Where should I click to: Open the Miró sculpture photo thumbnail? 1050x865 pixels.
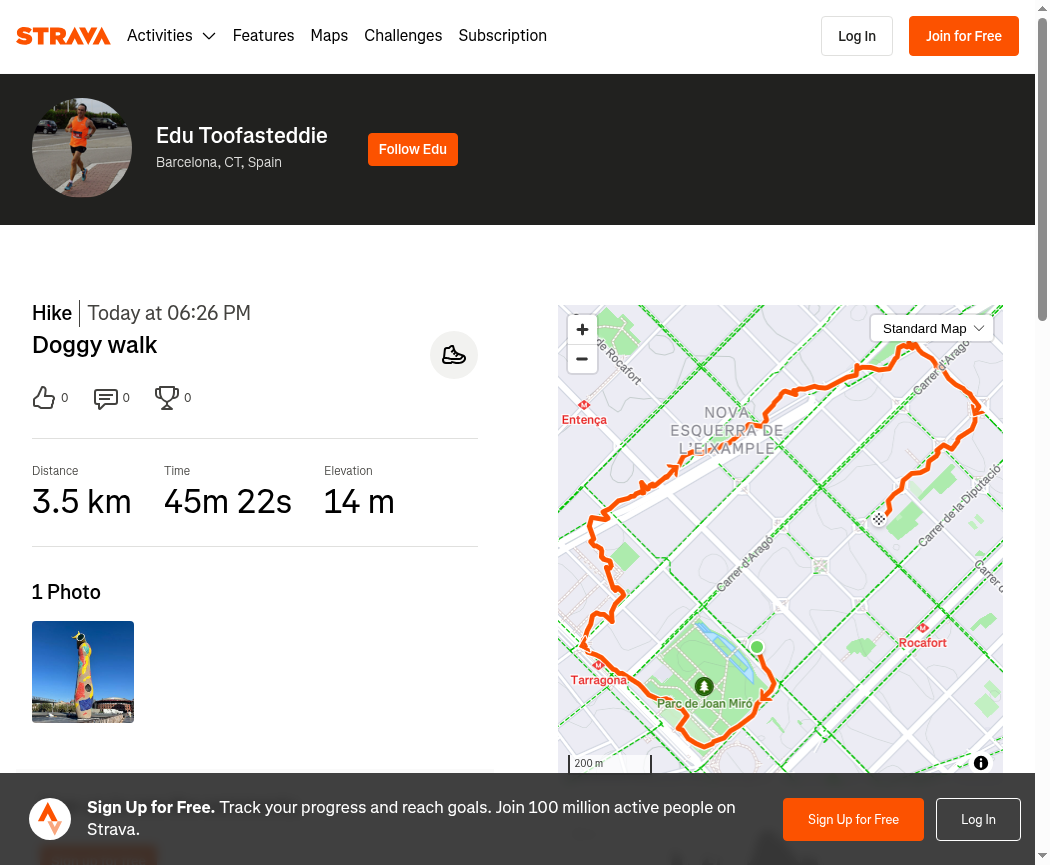(83, 672)
